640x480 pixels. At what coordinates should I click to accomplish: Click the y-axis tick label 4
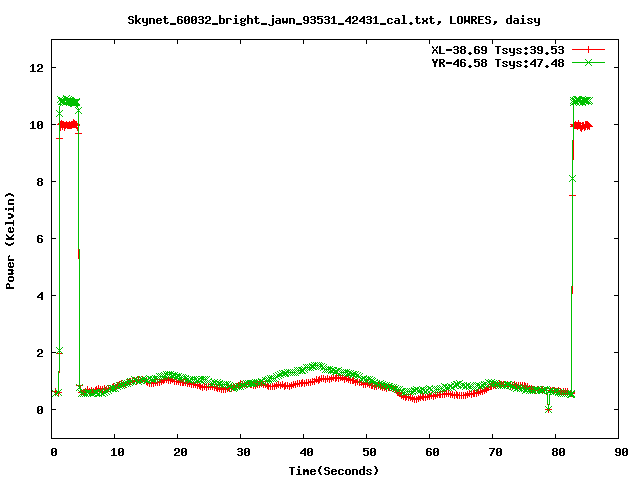coord(40,296)
